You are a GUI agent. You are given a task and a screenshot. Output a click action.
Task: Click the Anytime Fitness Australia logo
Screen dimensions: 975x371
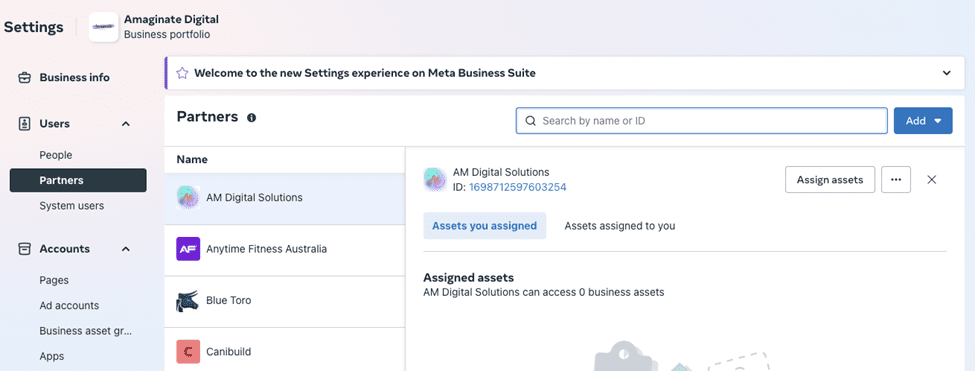pos(188,249)
